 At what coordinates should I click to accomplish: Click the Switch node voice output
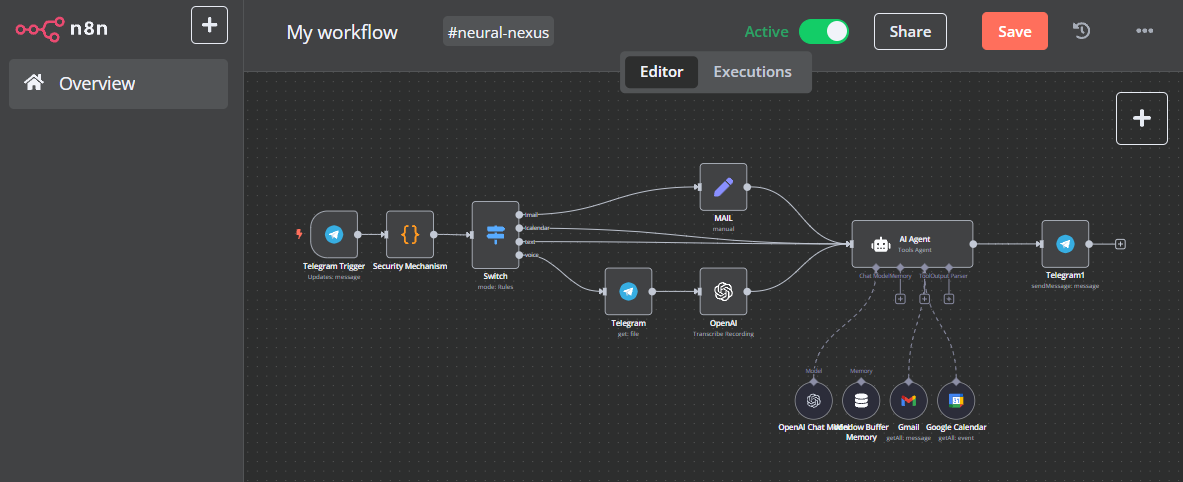coord(520,255)
